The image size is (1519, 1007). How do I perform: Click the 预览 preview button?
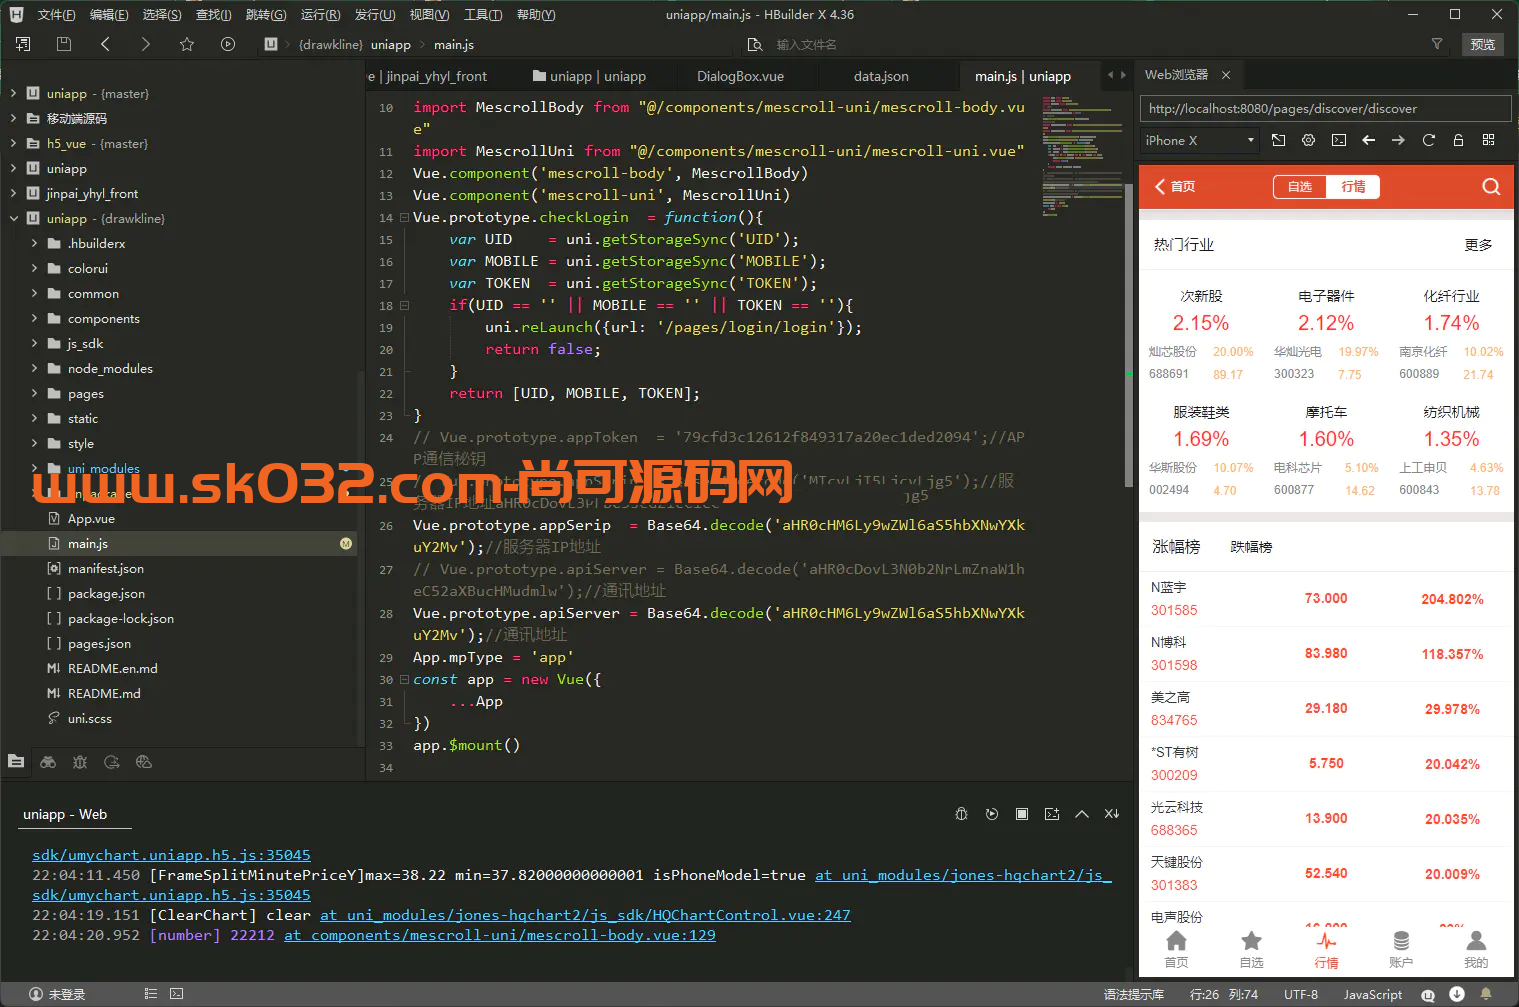tap(1483, 44)
